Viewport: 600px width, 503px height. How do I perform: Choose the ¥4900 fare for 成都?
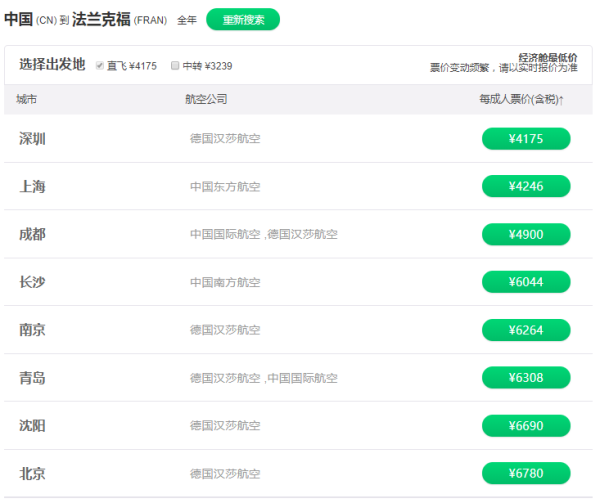tap(525, 234)
